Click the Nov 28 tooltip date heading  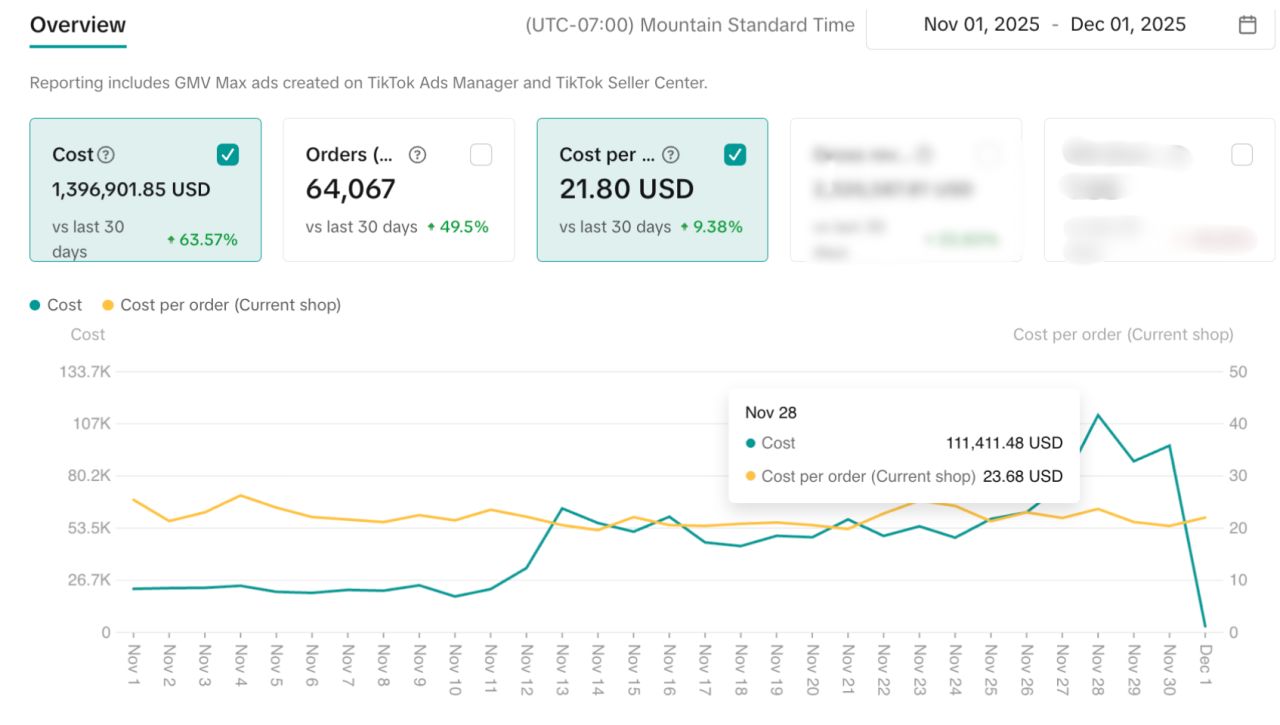tap(771, 412)
